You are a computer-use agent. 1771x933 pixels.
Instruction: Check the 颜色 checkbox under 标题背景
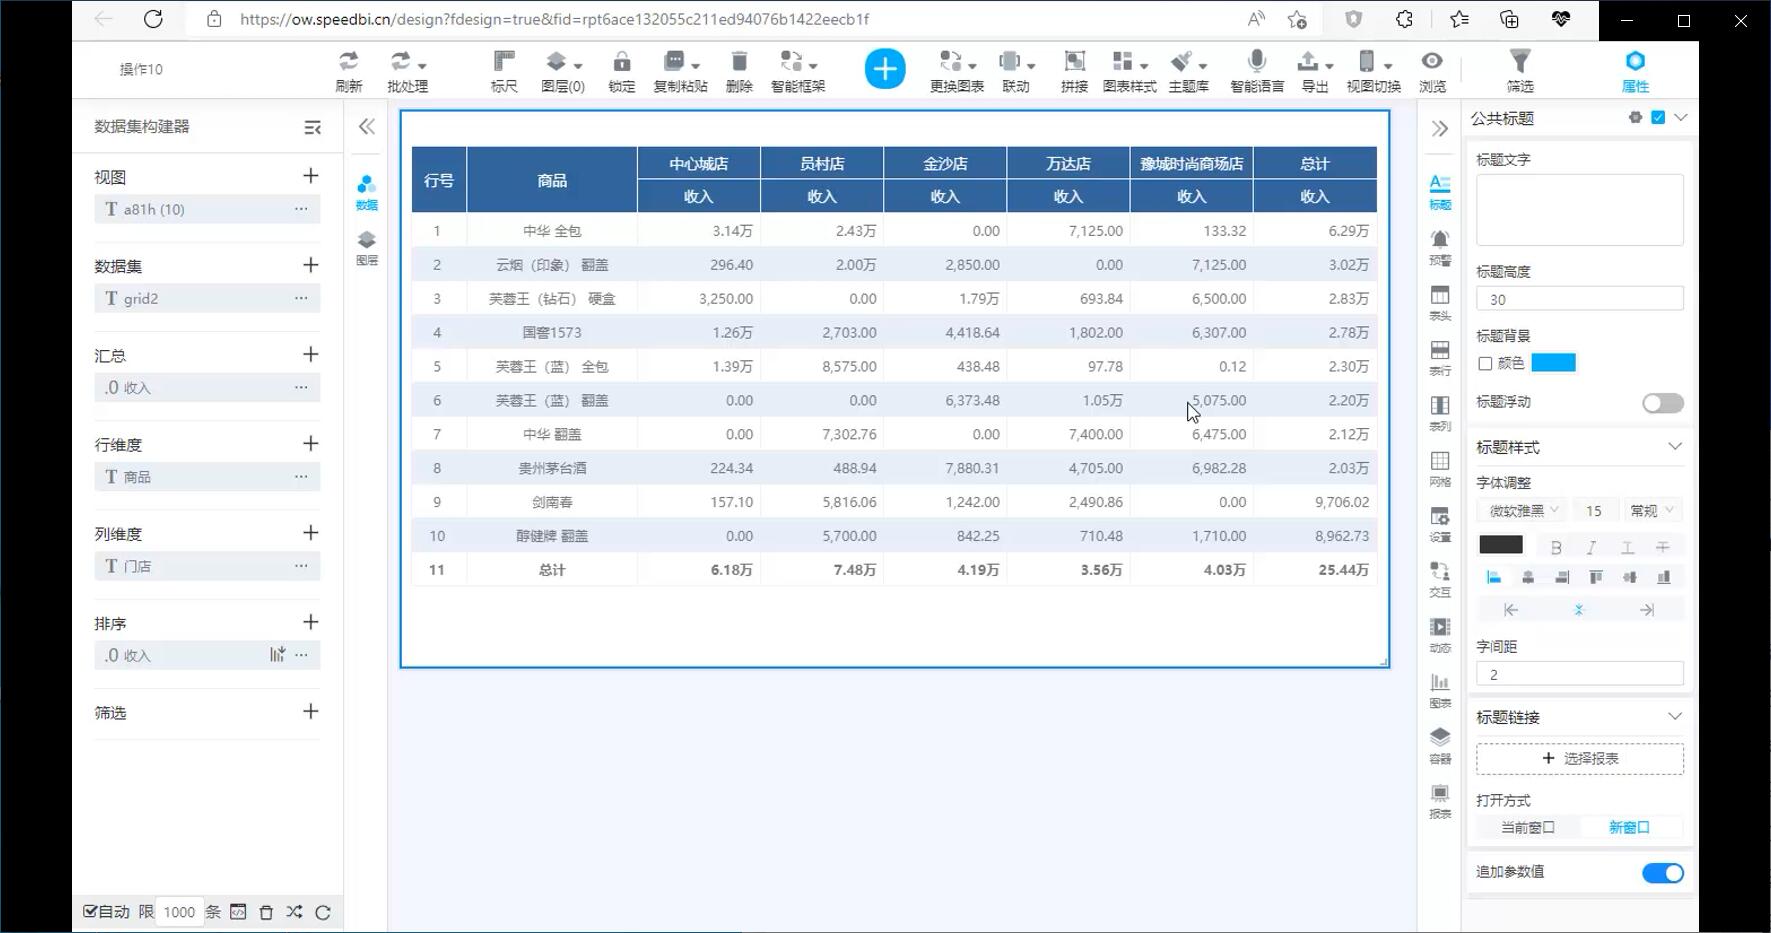(1485, 364)
